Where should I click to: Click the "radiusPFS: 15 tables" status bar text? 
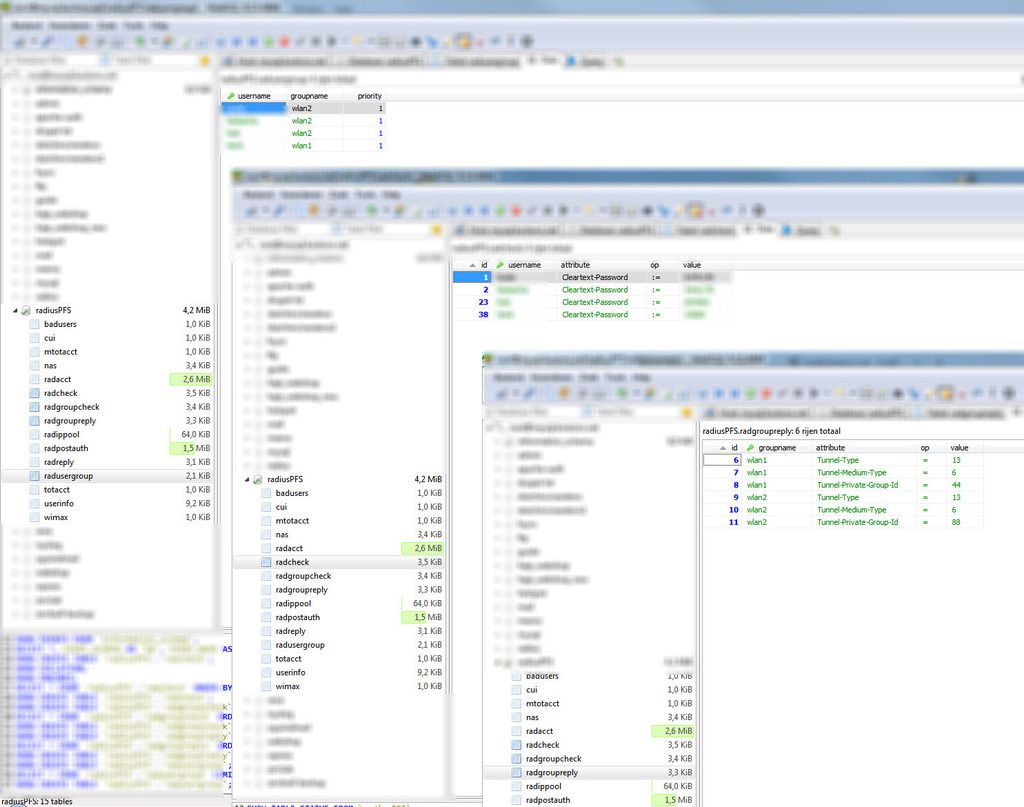pyautogui.click(x=37, y=802)
